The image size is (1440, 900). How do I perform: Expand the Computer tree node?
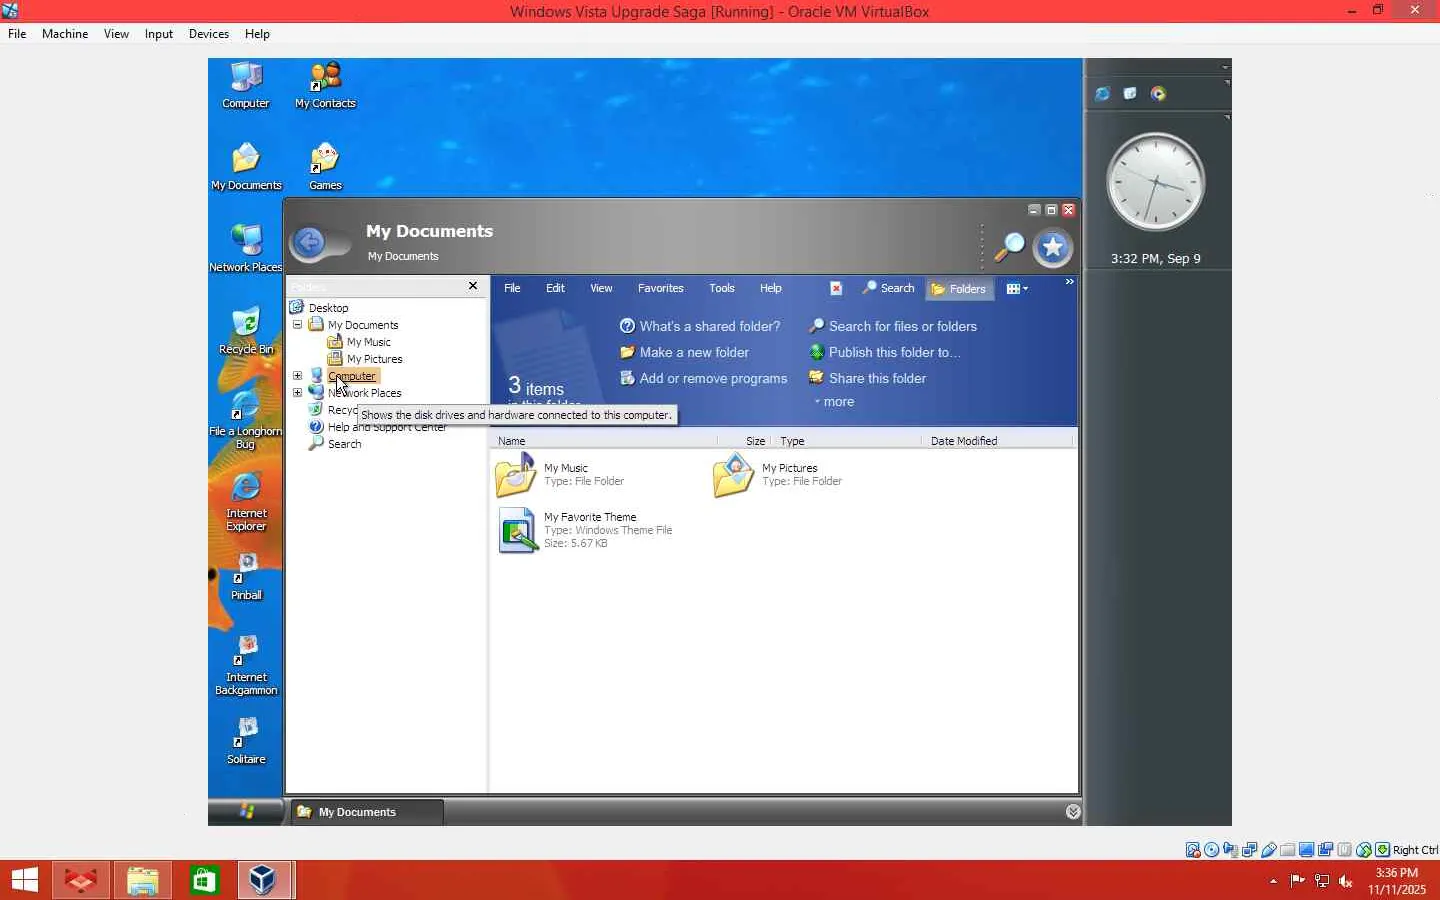click(297, 376)
